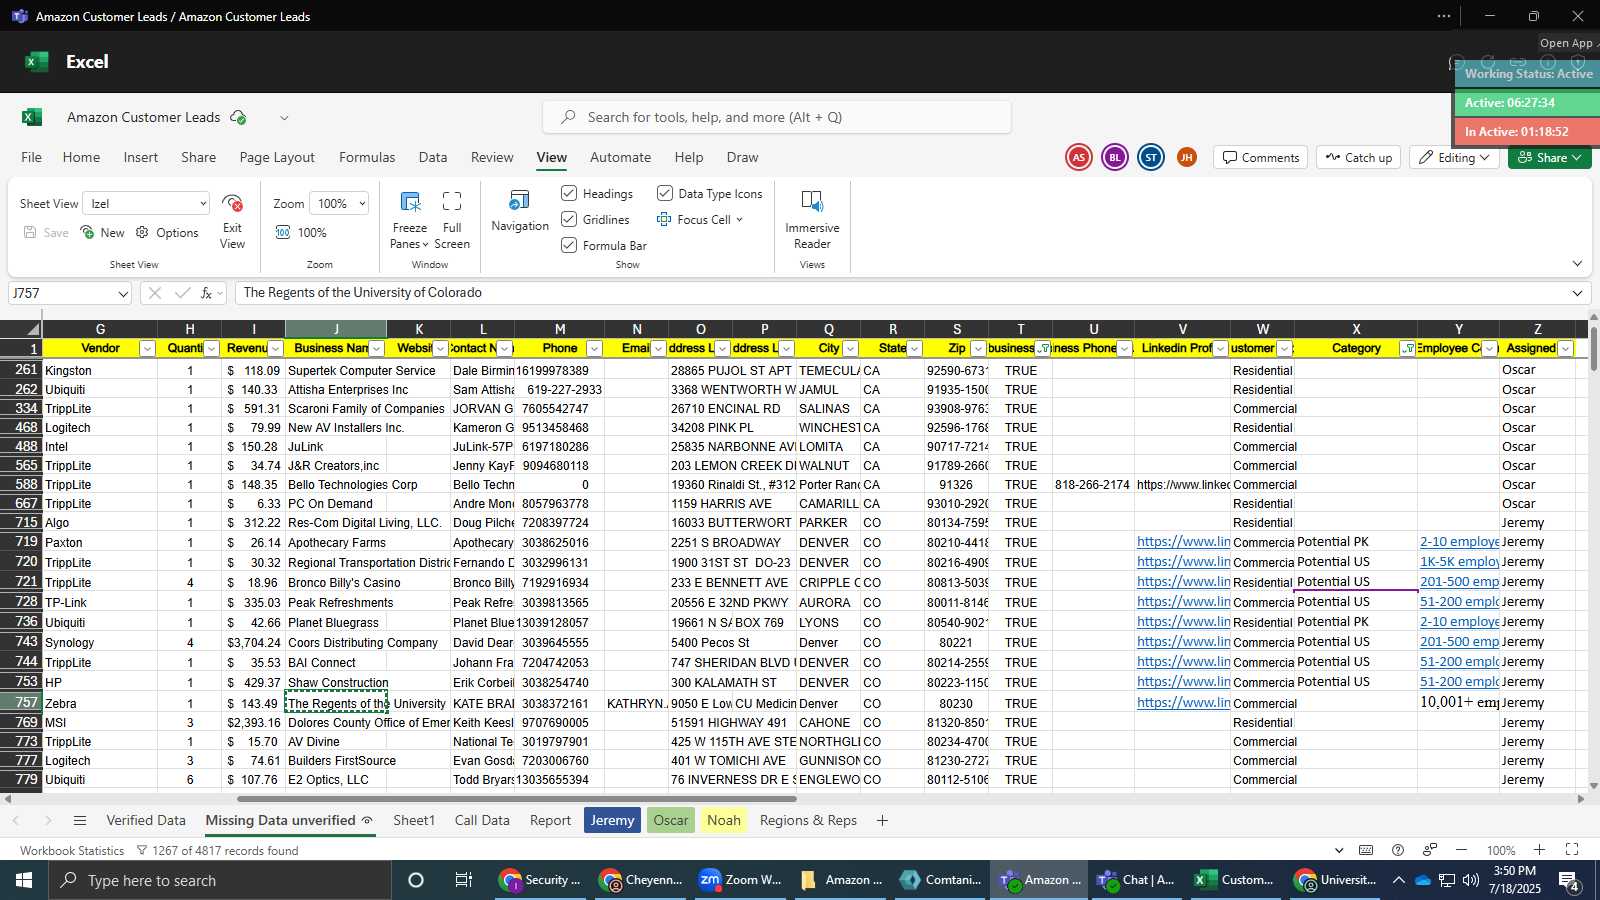Open the Category column filter
1600x900 pixels.
[1408, 349]
